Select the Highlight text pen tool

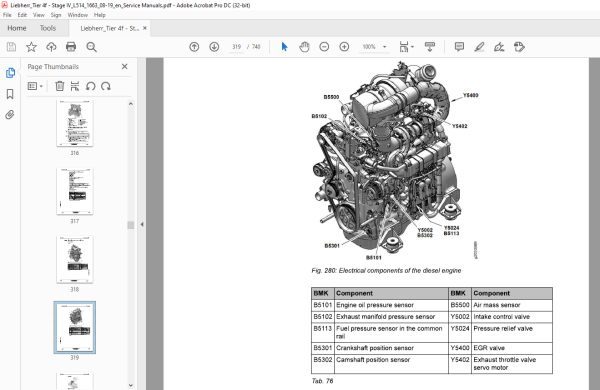(479, 47)
